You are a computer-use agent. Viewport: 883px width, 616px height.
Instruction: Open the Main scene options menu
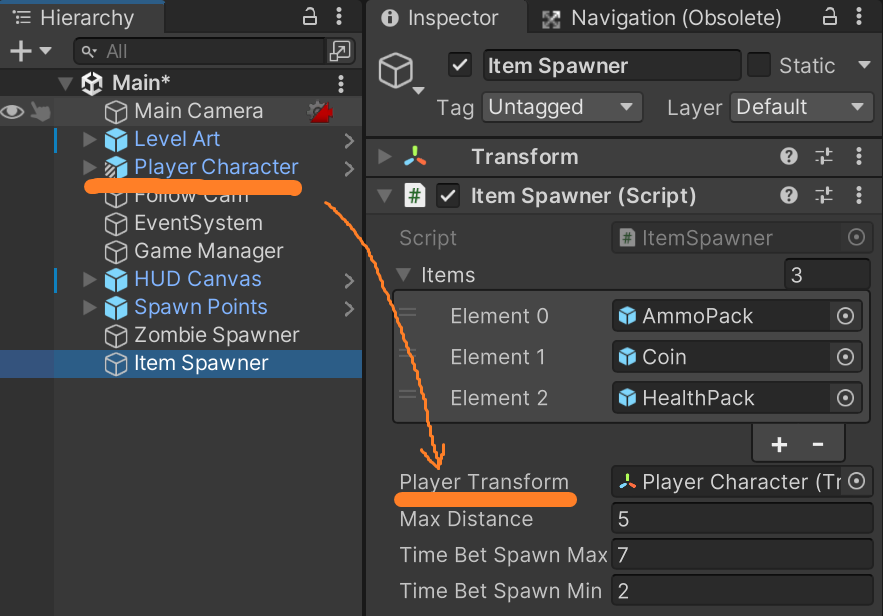click(x=341, y=83)
